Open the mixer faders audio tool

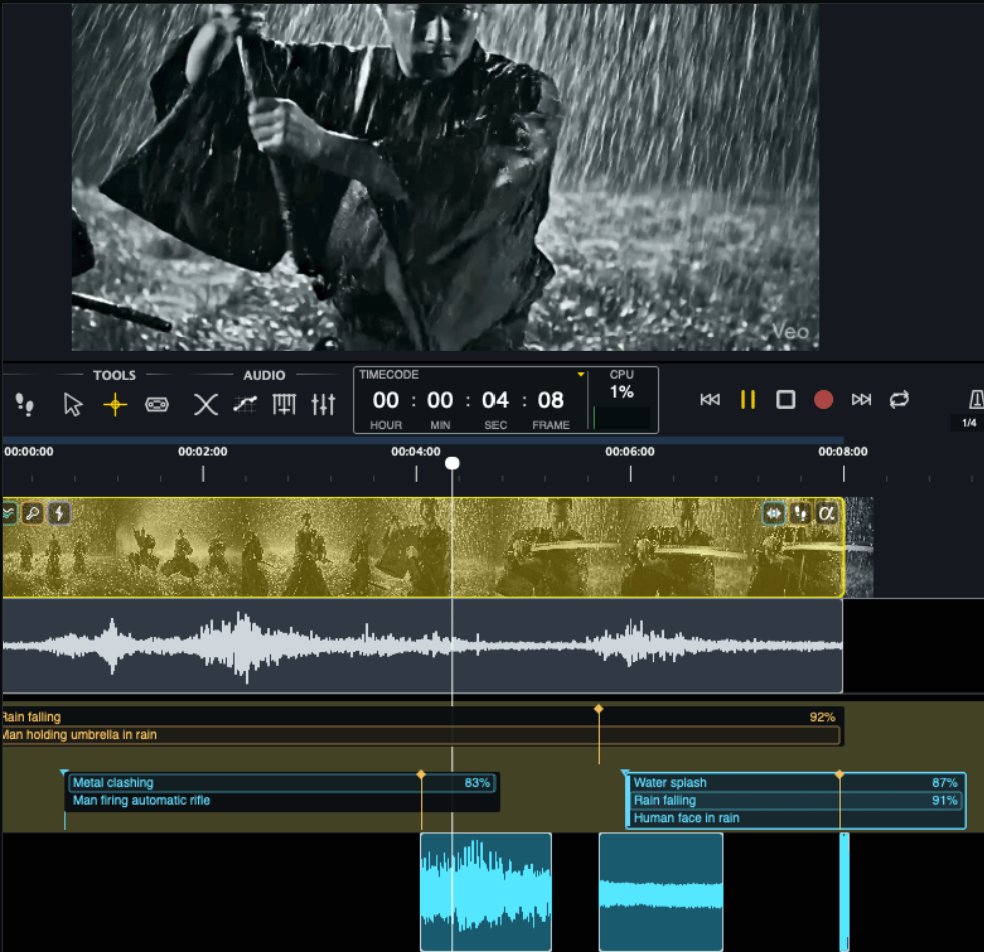click(x=323, y=404)
